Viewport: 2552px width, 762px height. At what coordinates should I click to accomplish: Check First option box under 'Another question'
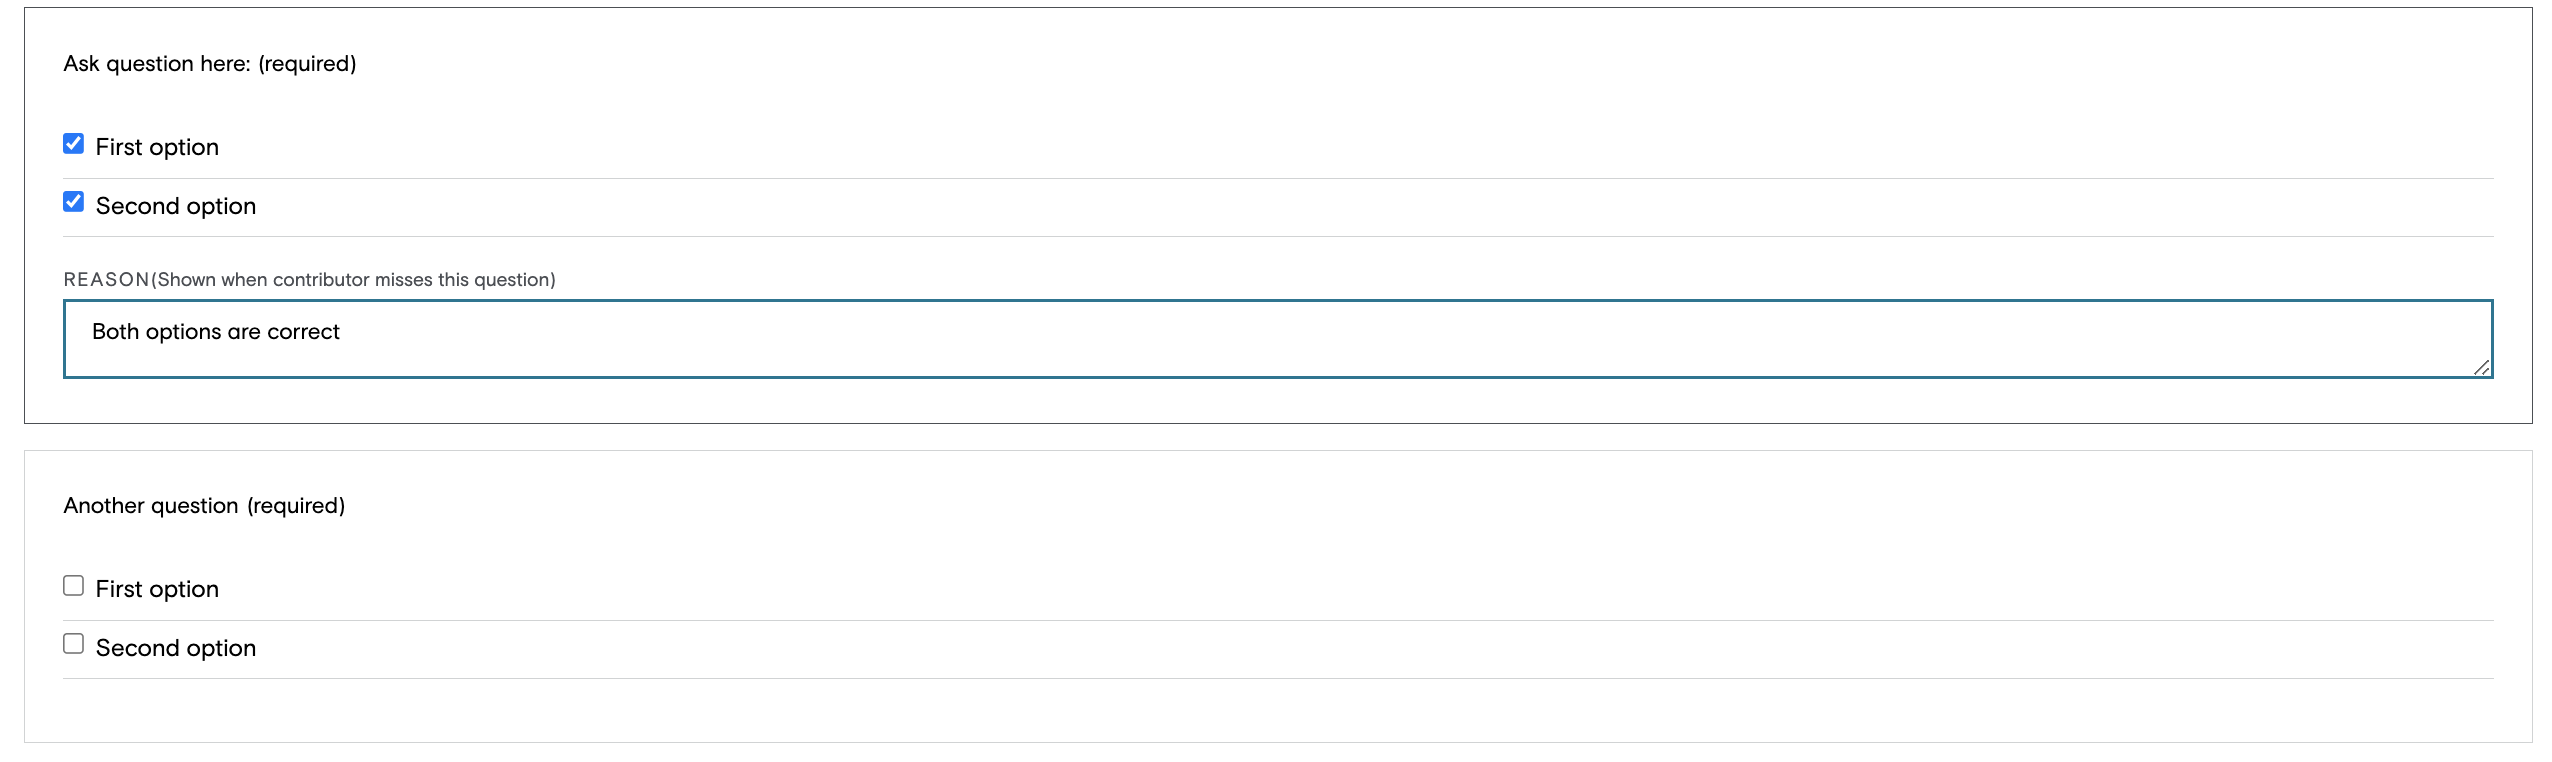click(74, 586)
